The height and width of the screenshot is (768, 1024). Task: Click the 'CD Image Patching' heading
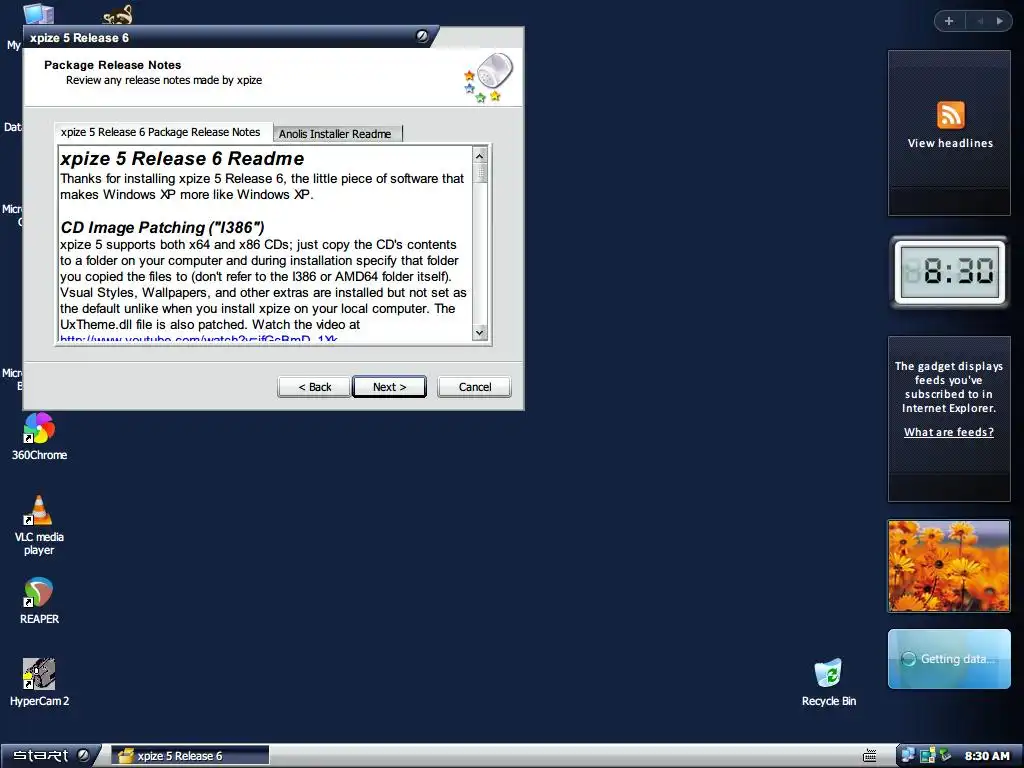click(162, 227)
